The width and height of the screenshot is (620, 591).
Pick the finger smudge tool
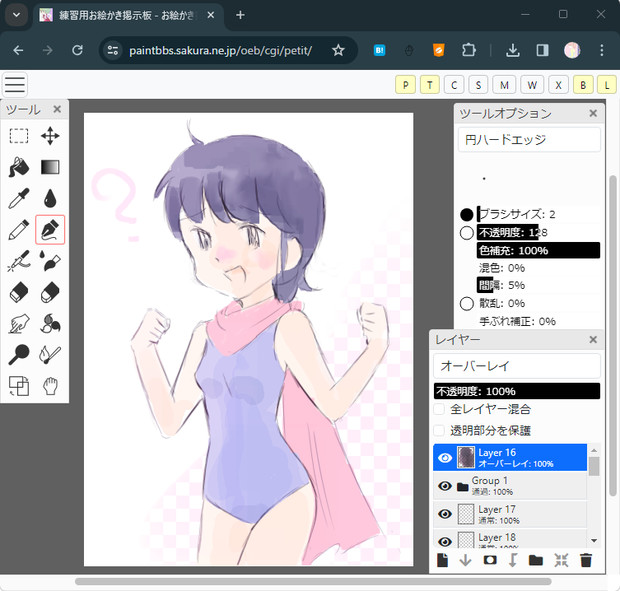(19, 324)
